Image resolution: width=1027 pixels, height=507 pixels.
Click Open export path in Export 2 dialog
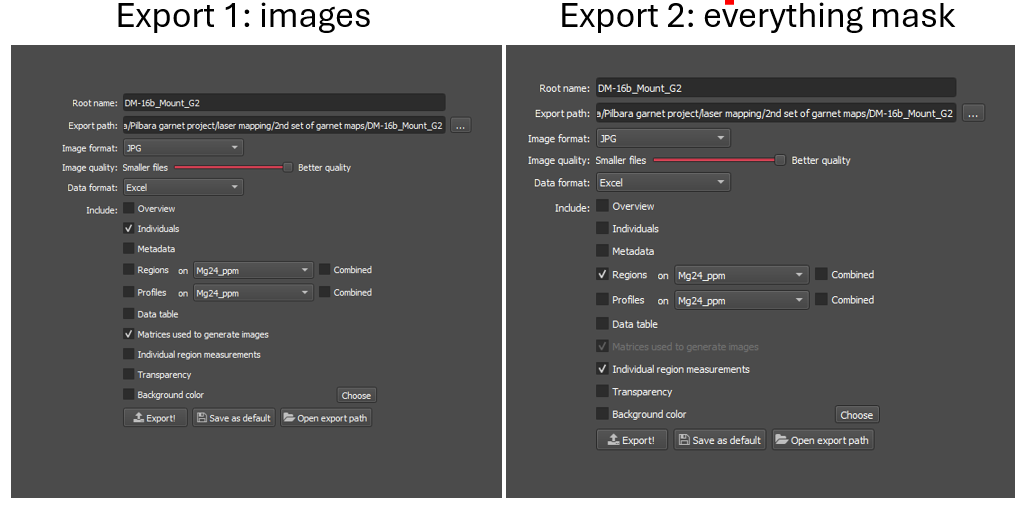click(x=823, y=440)
